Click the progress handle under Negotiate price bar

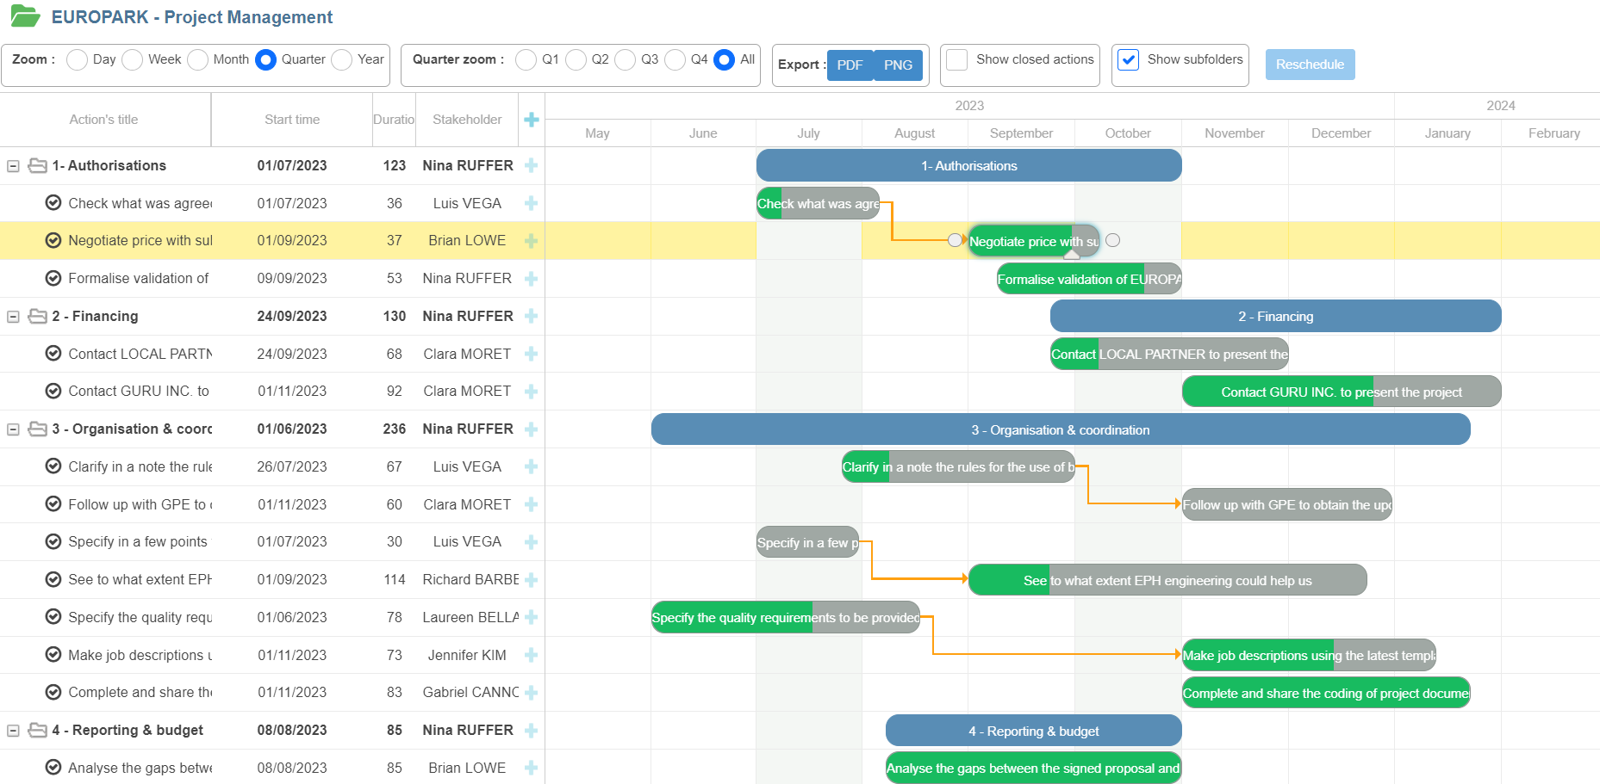click(1071, 255)
